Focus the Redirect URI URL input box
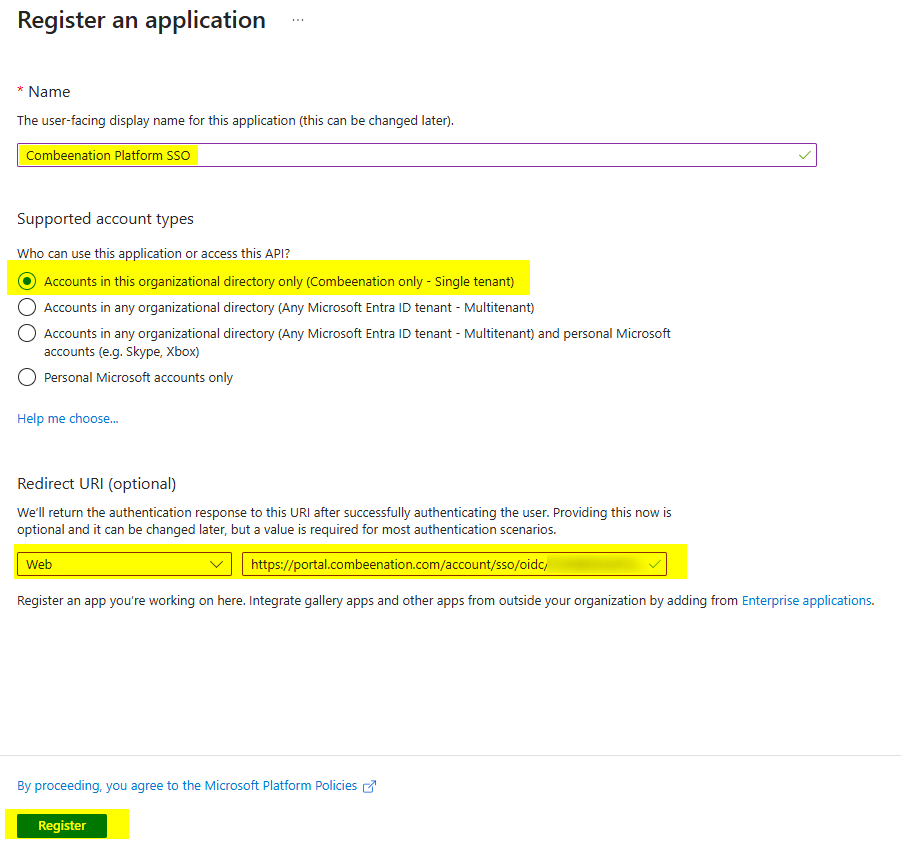Viewport: 901px width, 848px height. pos(400,564)
